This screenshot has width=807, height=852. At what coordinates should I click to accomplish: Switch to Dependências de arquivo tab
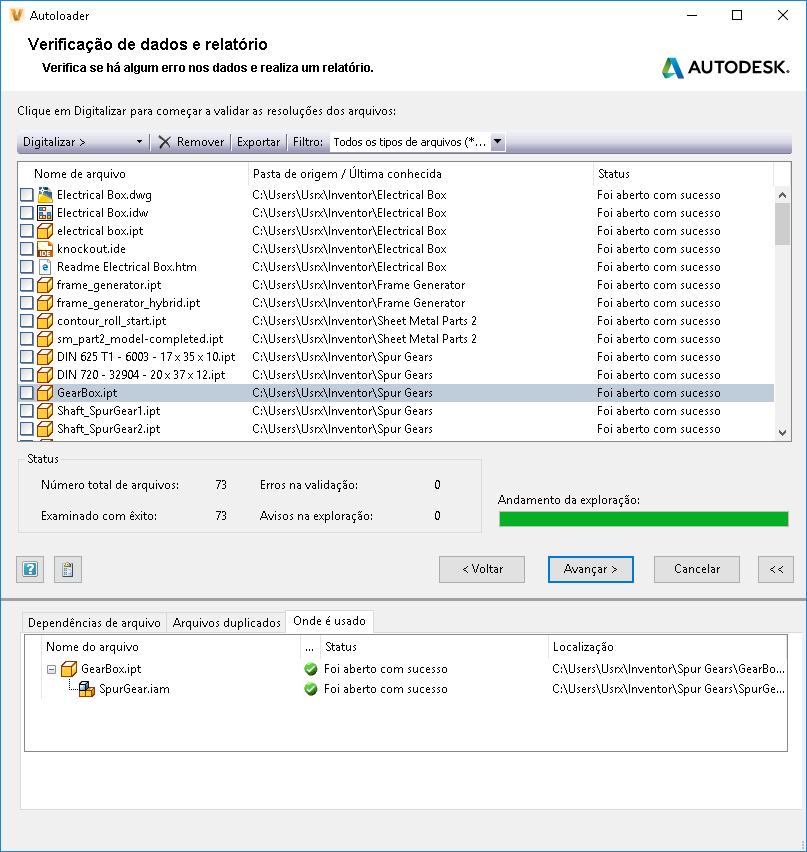click(x=94, y=623)
